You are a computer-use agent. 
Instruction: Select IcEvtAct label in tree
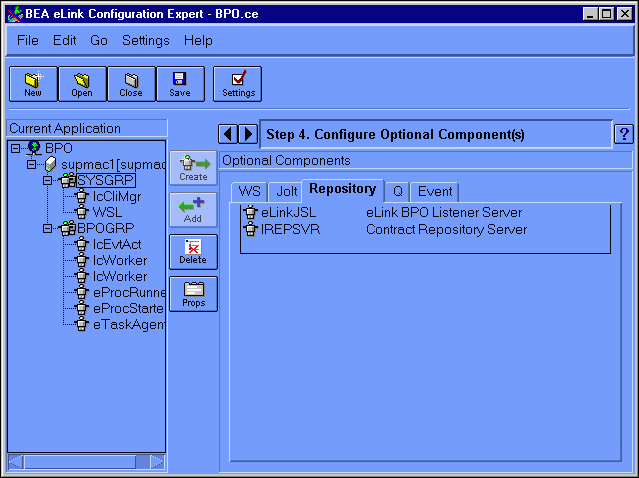coord(117,245)
